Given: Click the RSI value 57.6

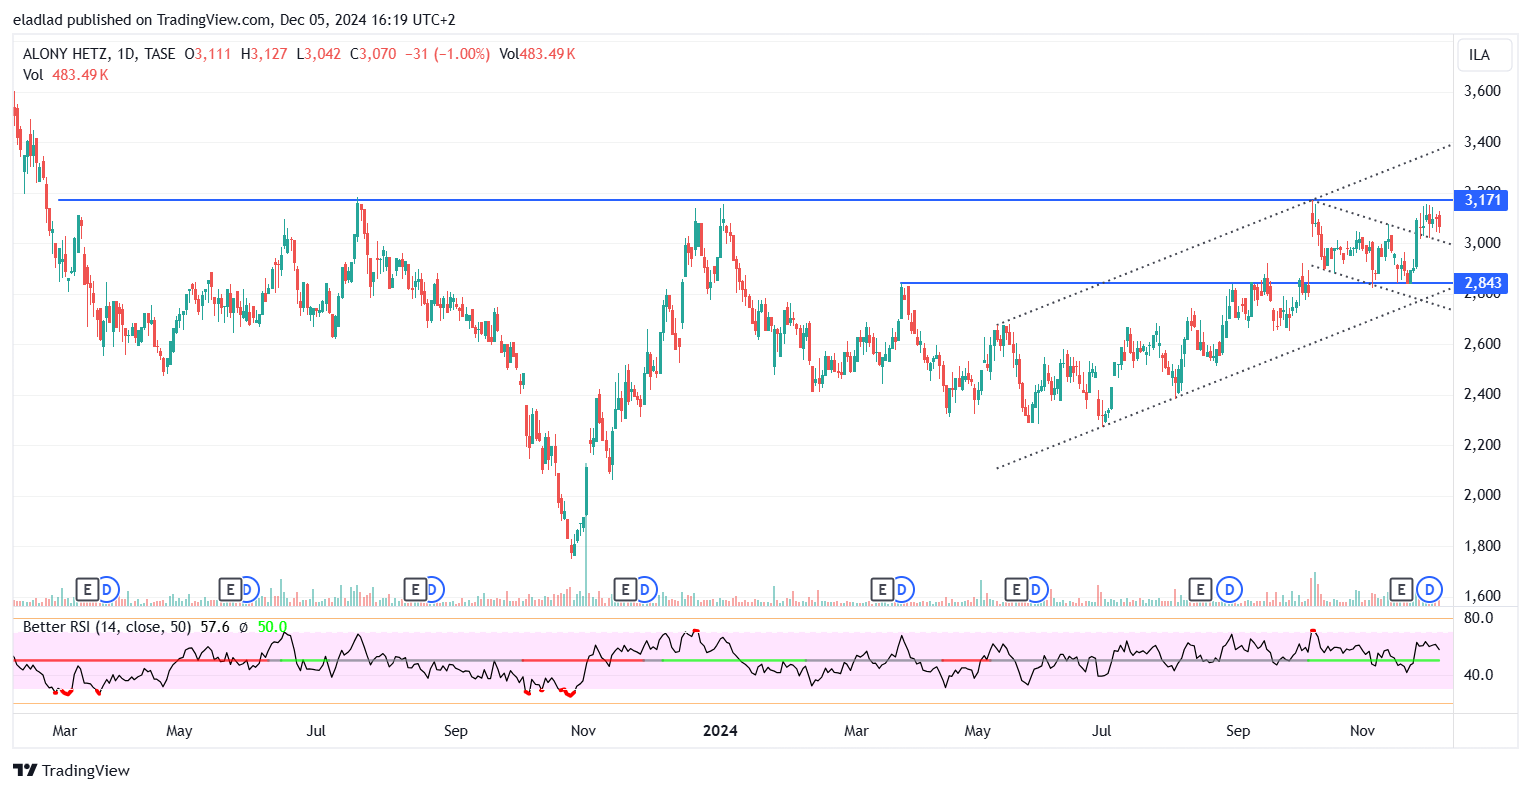Looking at the screenshot, I should click(215, 627).
